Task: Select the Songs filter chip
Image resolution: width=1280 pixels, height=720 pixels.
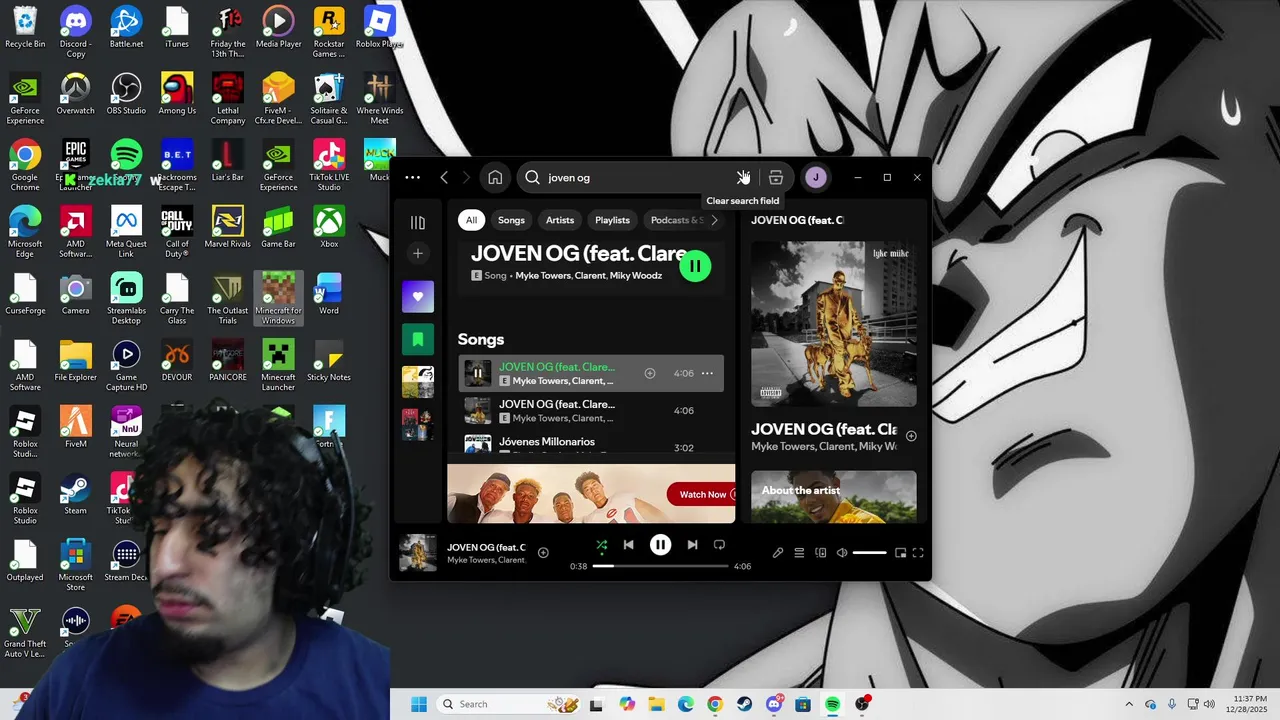Action: pos(511,220)
